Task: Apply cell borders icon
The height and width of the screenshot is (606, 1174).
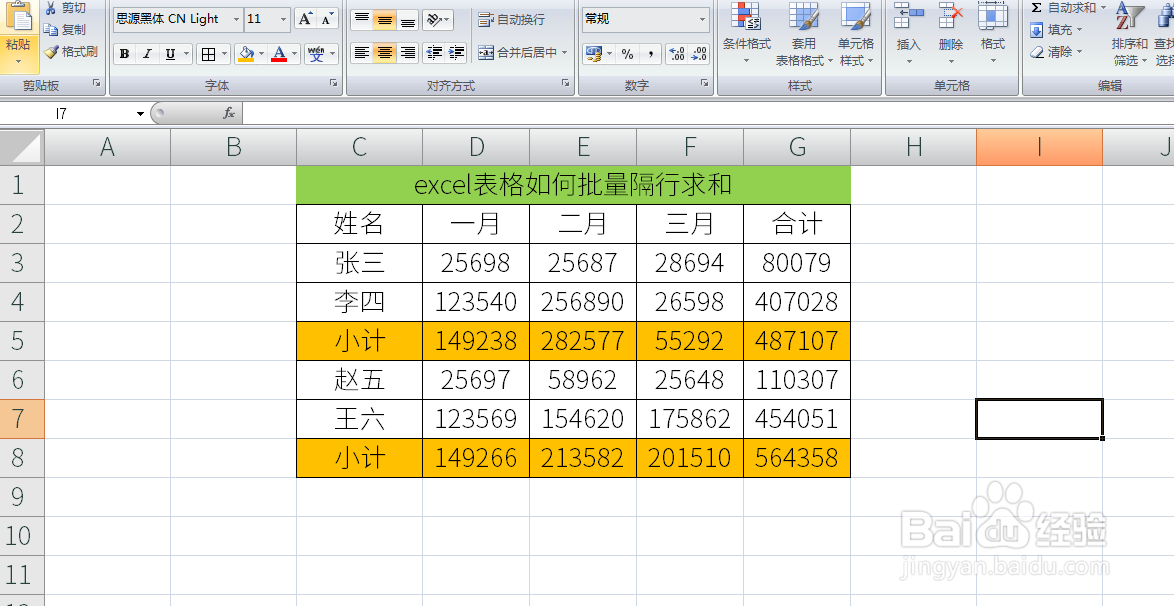Action: point(208,53)
